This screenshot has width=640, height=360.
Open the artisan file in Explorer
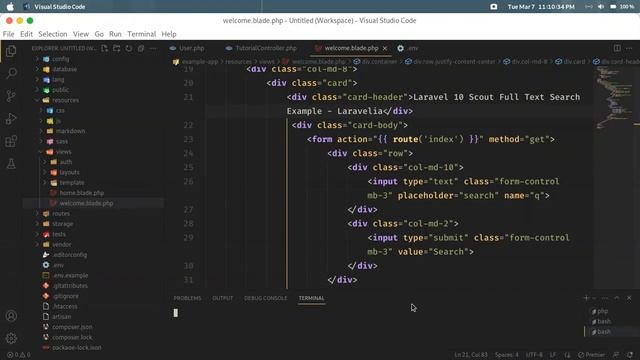(62, 317)
